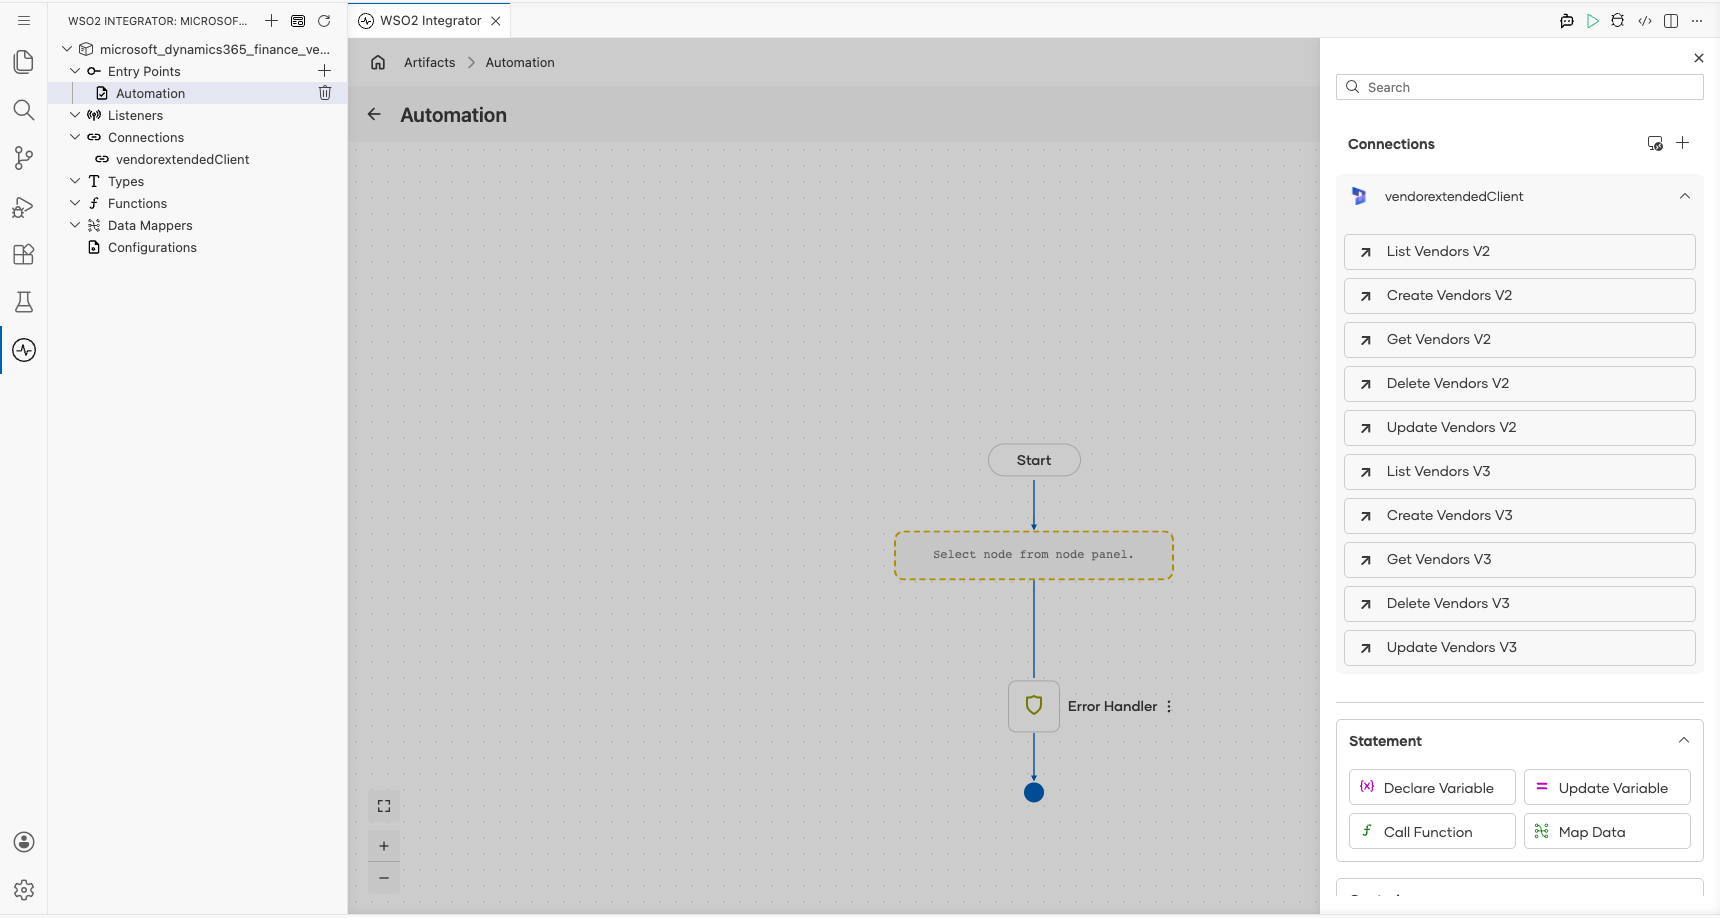Open the Explorer view in activity bar
This screenshot has height=918, width=1720.
pyautogui.click(x=24, y=62)
